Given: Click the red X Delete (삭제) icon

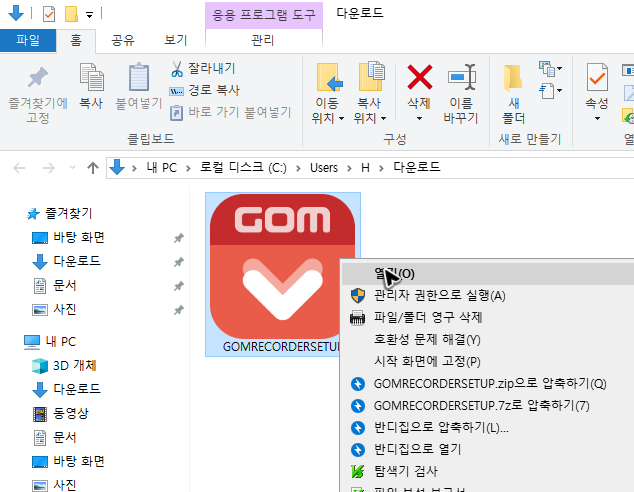Looking at the screenshot, I should [x=419, y=77].
